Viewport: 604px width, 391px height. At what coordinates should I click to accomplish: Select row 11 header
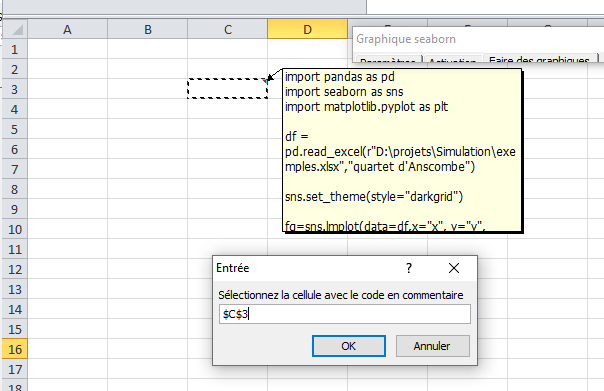15,250
